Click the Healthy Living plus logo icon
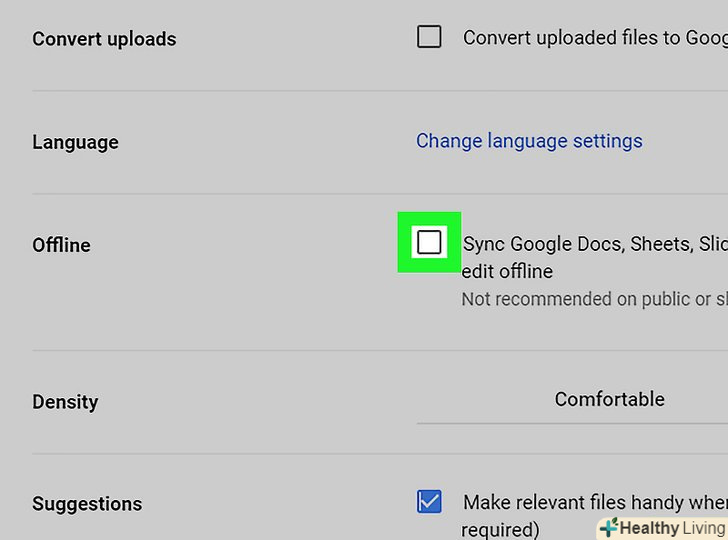Screen dimensions: 728x540 pos(608,528)
